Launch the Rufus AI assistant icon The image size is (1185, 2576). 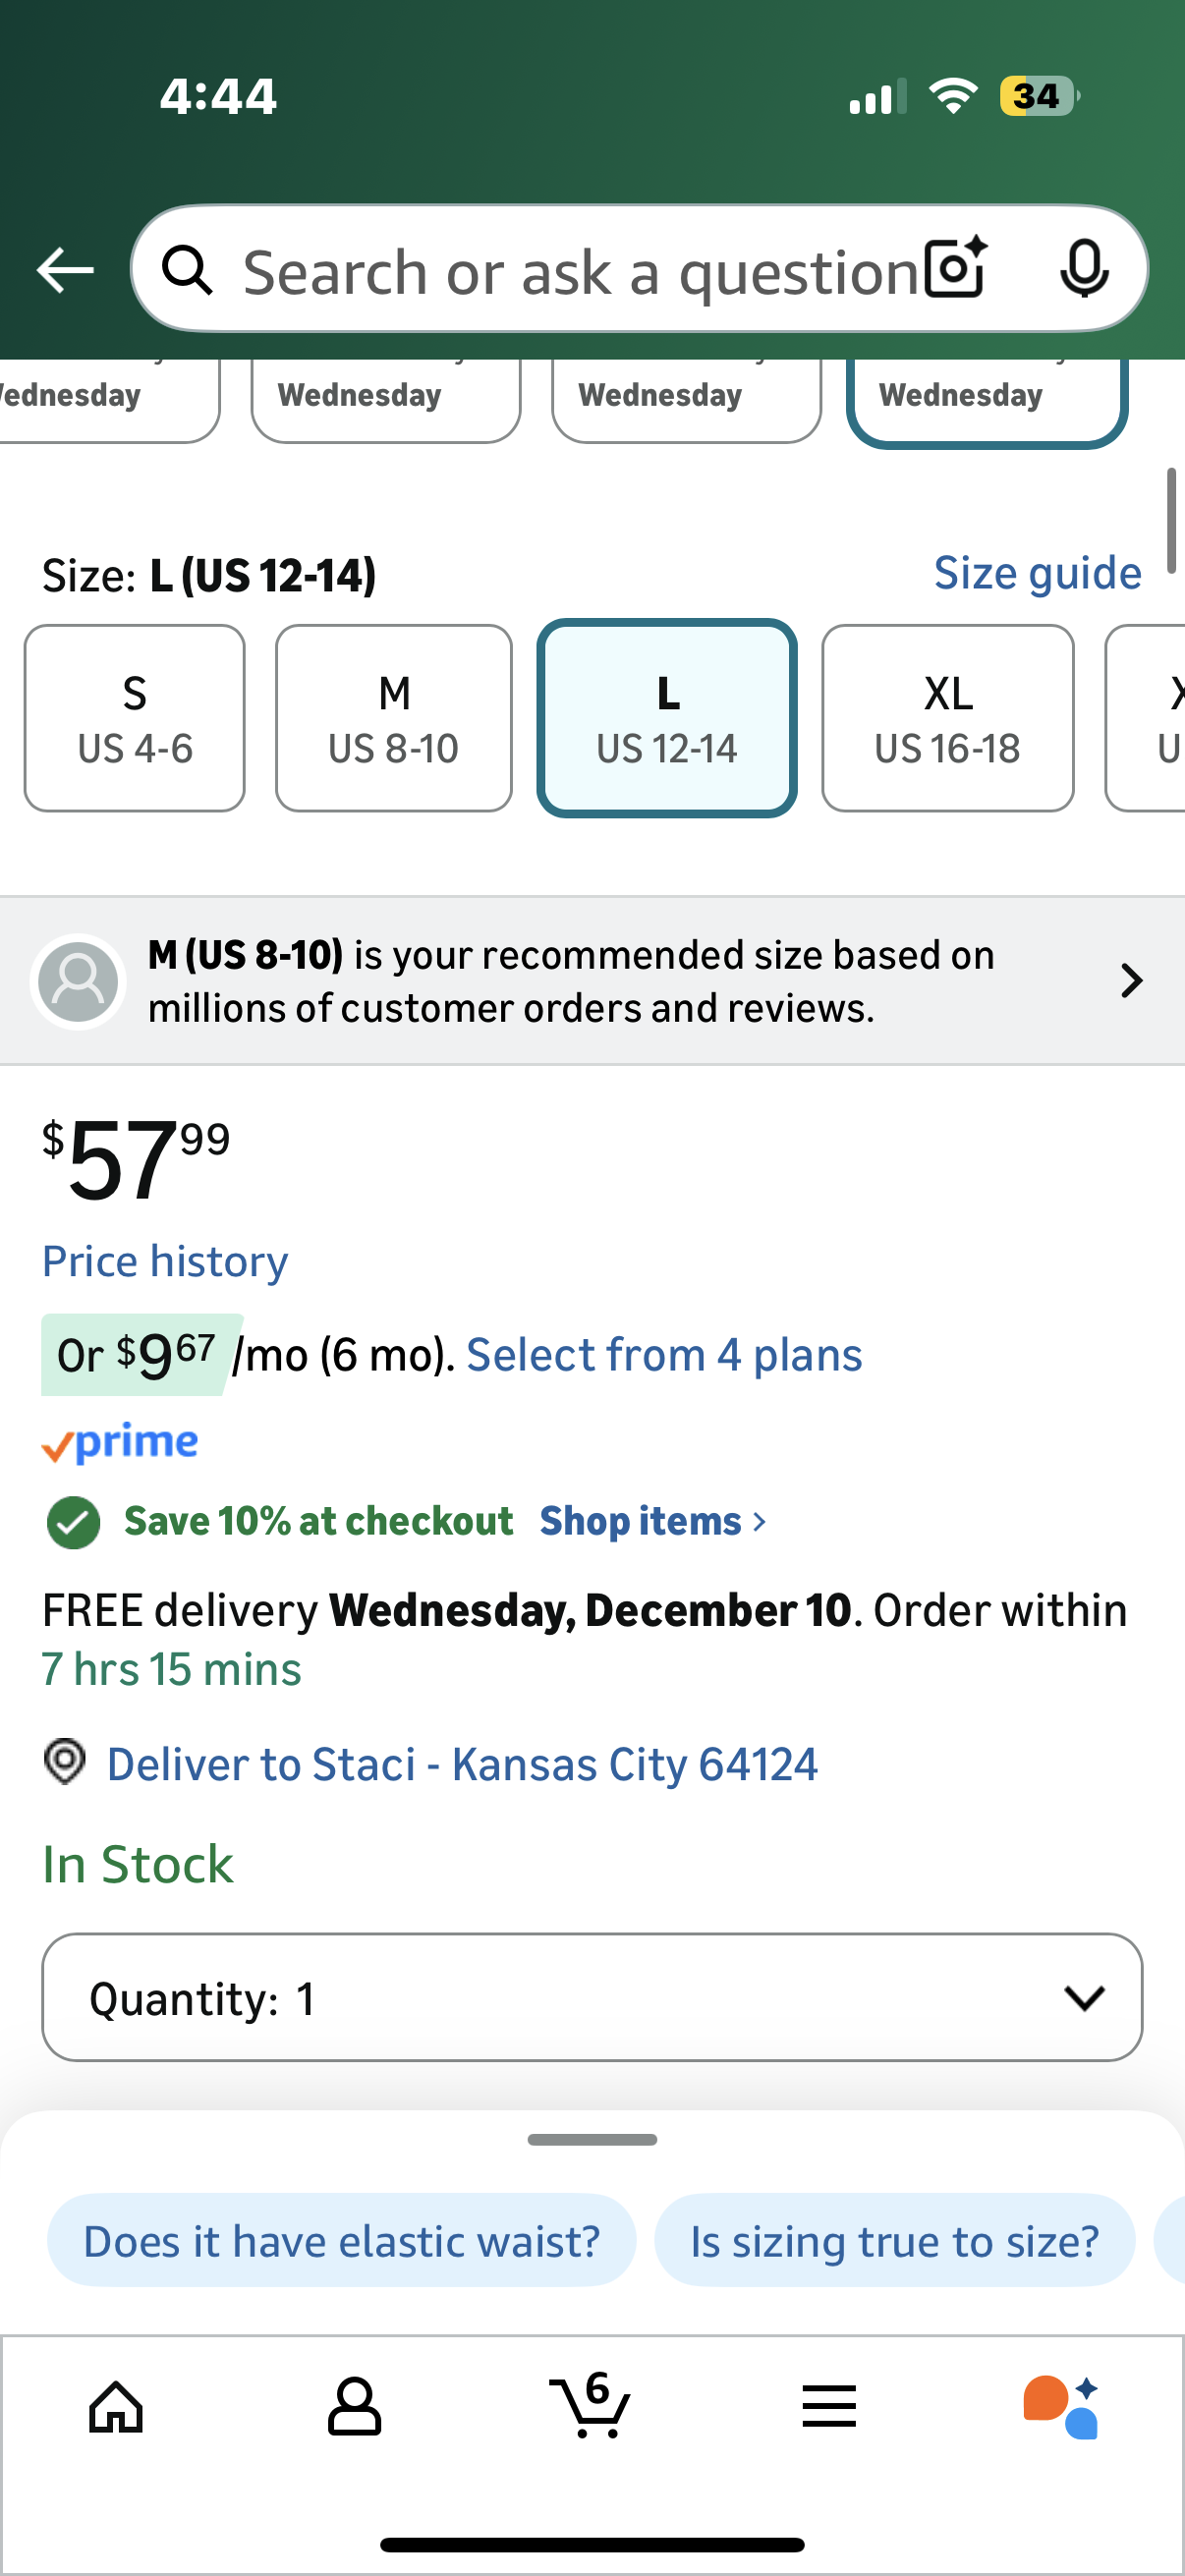(1062, 2407)
